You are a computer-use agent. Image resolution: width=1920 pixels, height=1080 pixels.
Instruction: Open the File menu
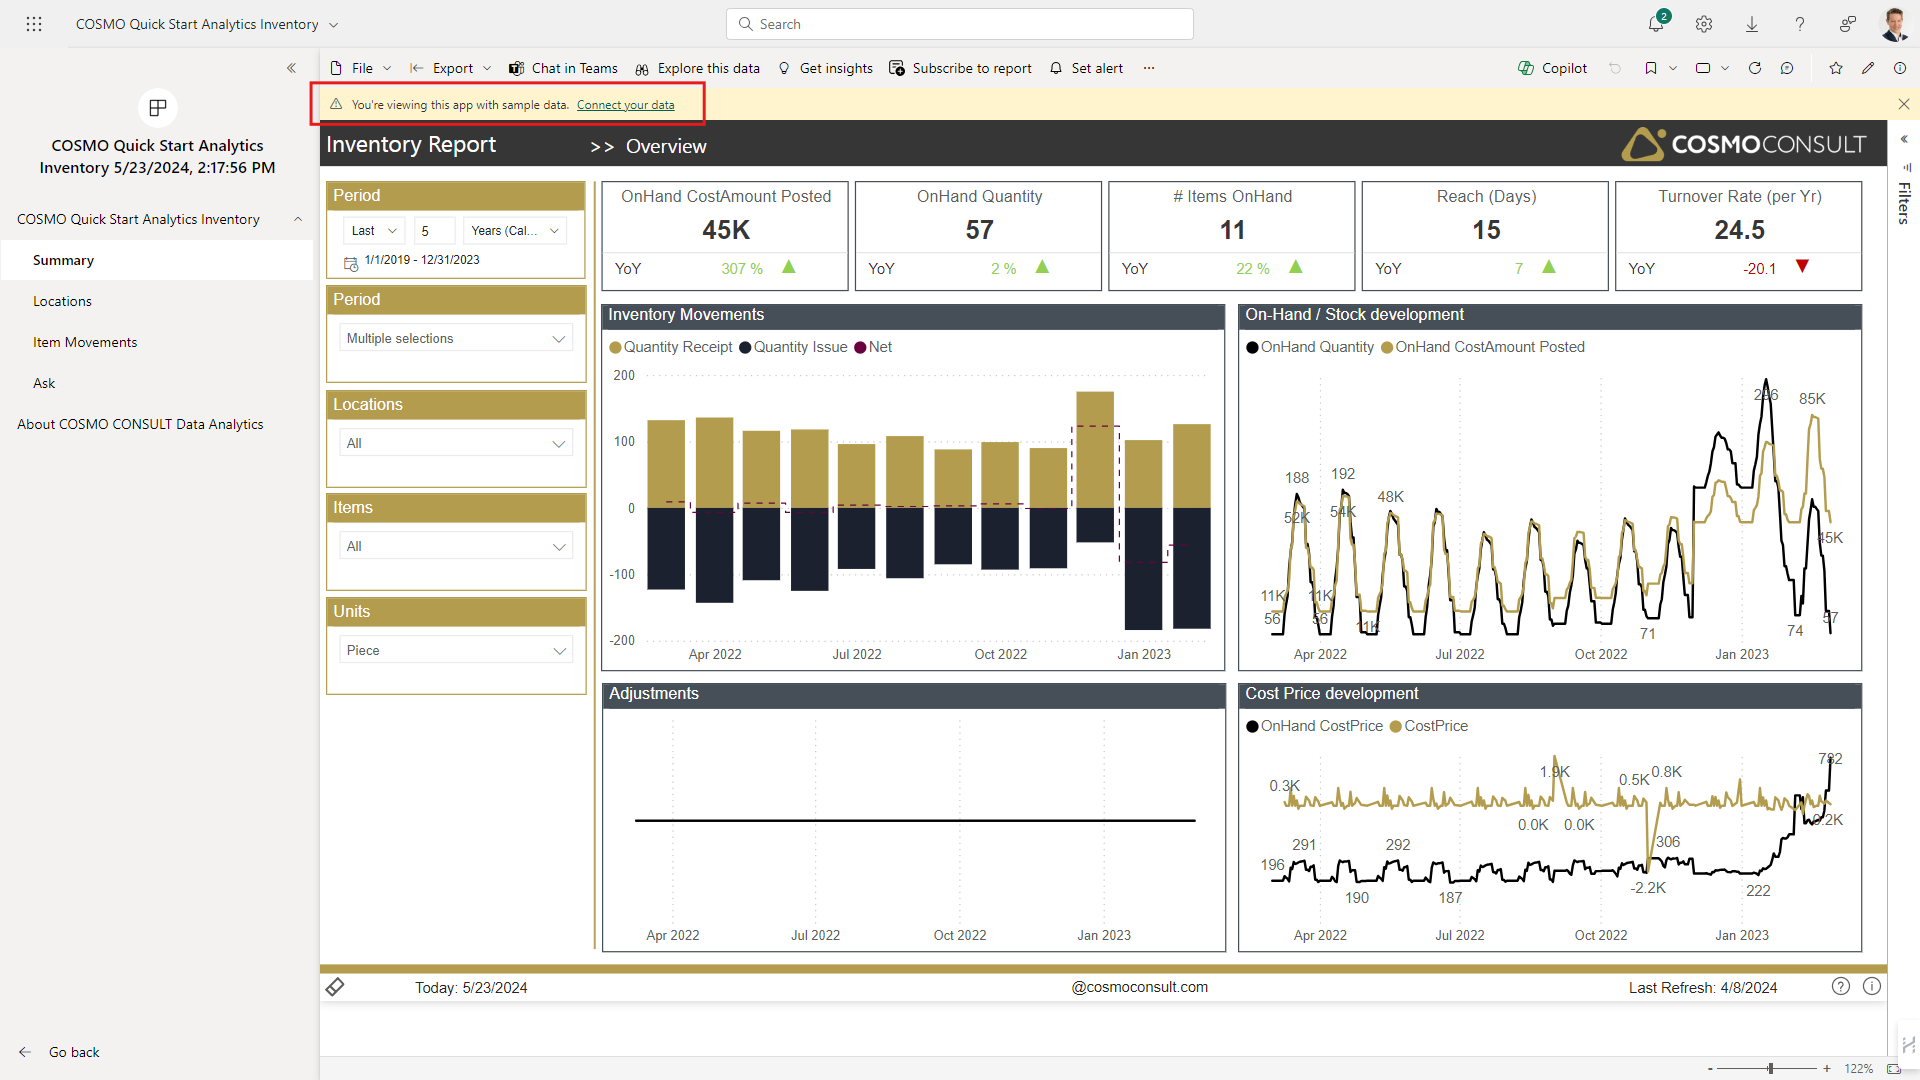coord(359,68)
